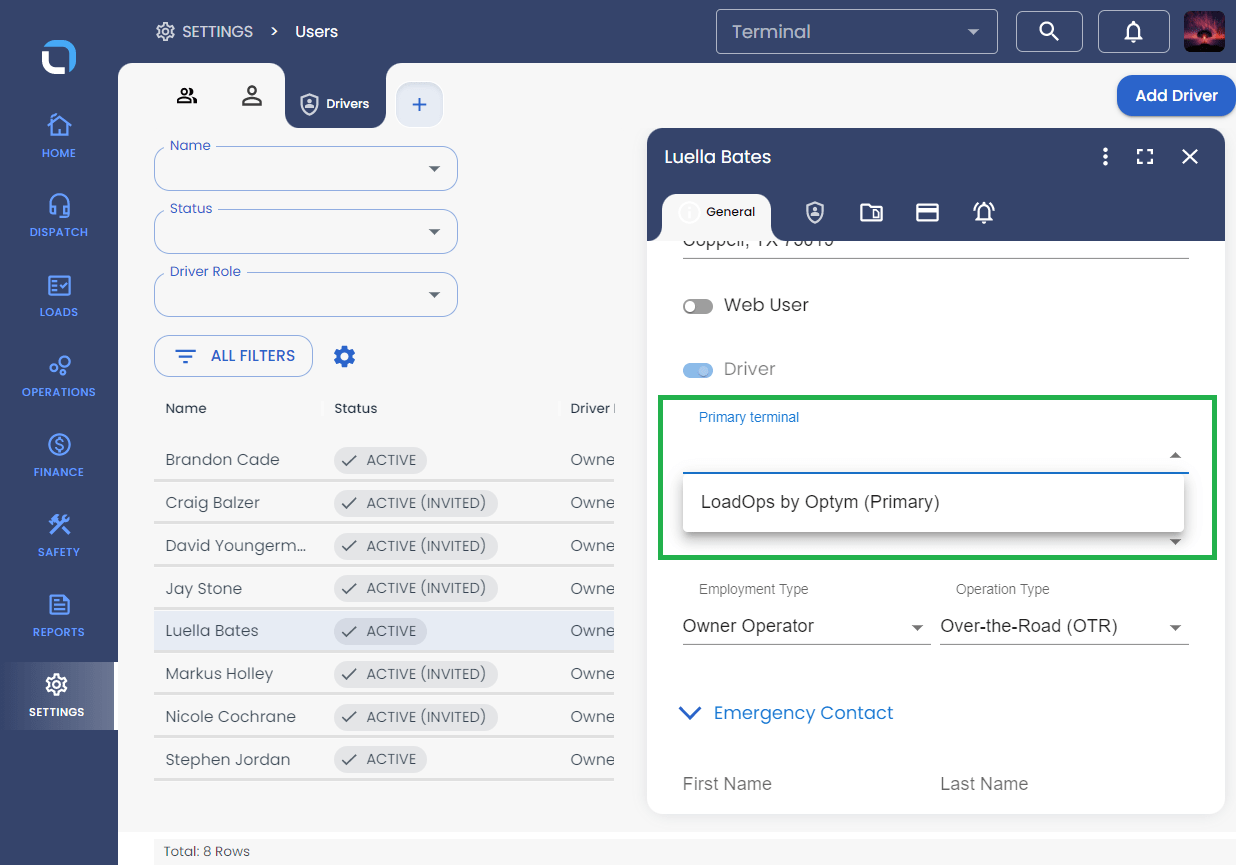
Task: Open the Operations section
Action: [x=59, y=376]
